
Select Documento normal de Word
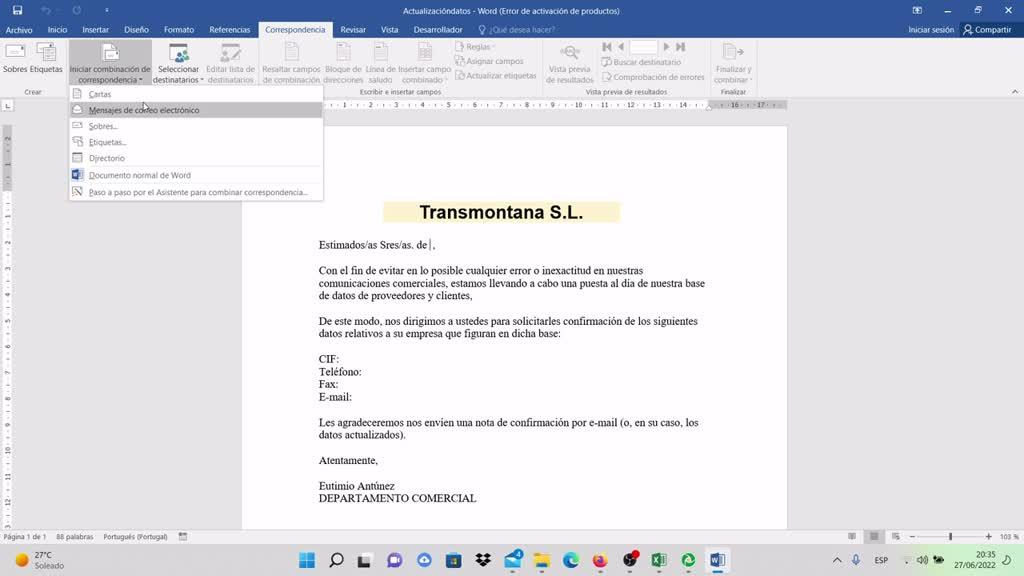[x=196, y=175]
